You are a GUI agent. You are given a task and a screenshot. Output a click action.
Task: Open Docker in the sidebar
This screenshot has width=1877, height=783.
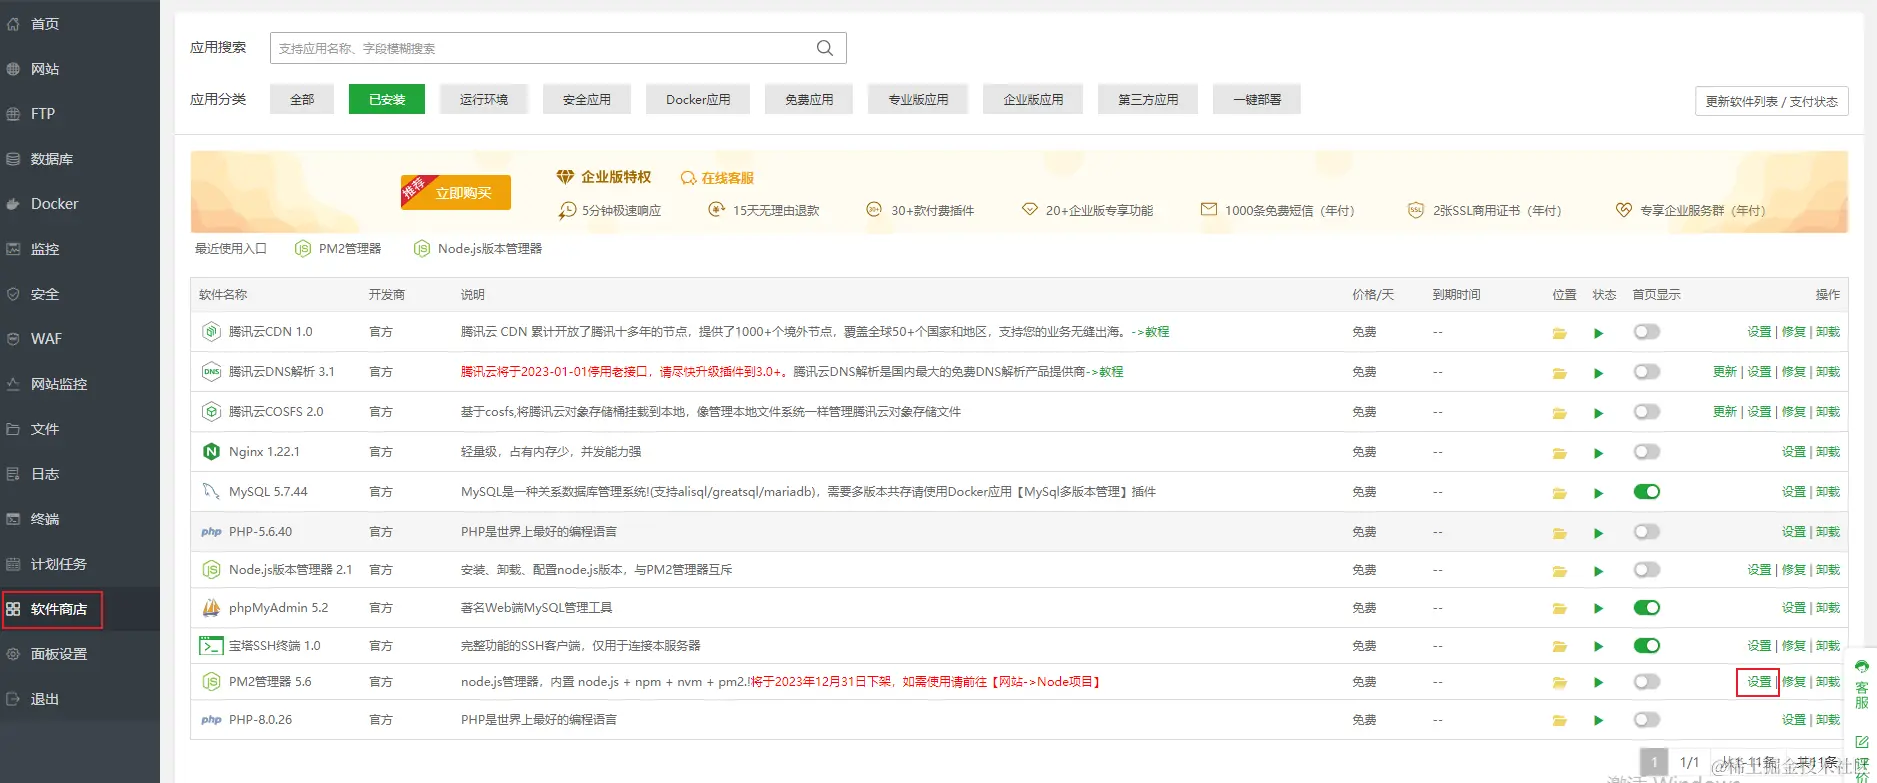54,204
